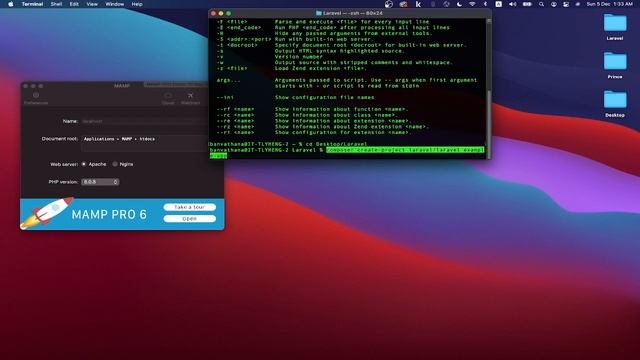This screenshot has height=360, width=640.
Task: Click the user account icon in menu bar
Action: coord(553,4)
